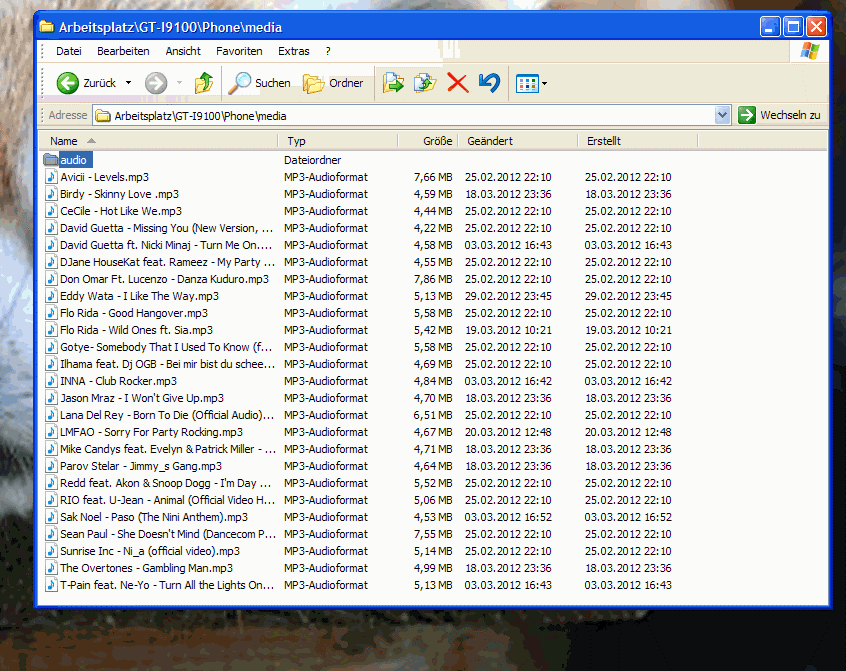Click Mike Candys feat. Evelyn file name

point(168,449)
